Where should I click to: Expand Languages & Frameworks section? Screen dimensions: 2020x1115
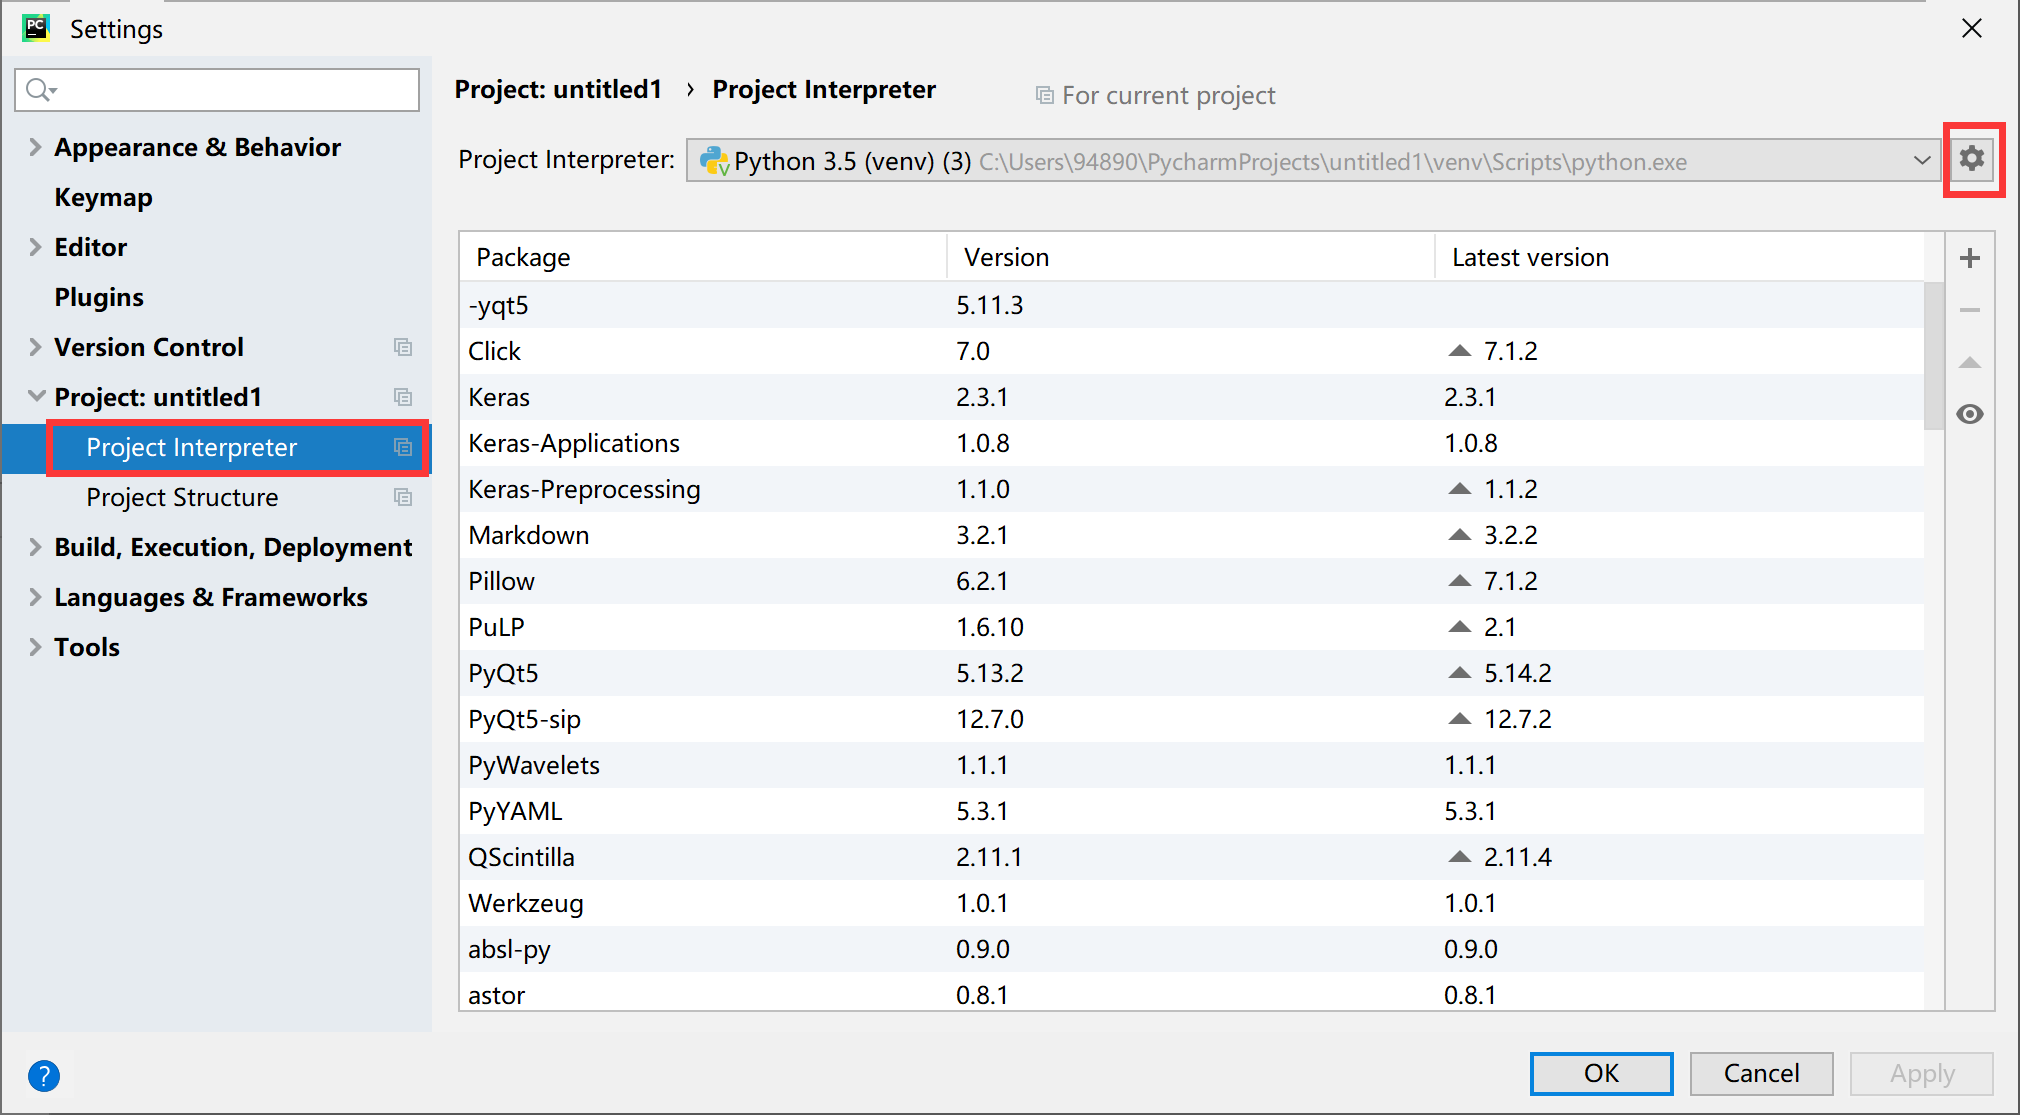[x=35, y=597]
